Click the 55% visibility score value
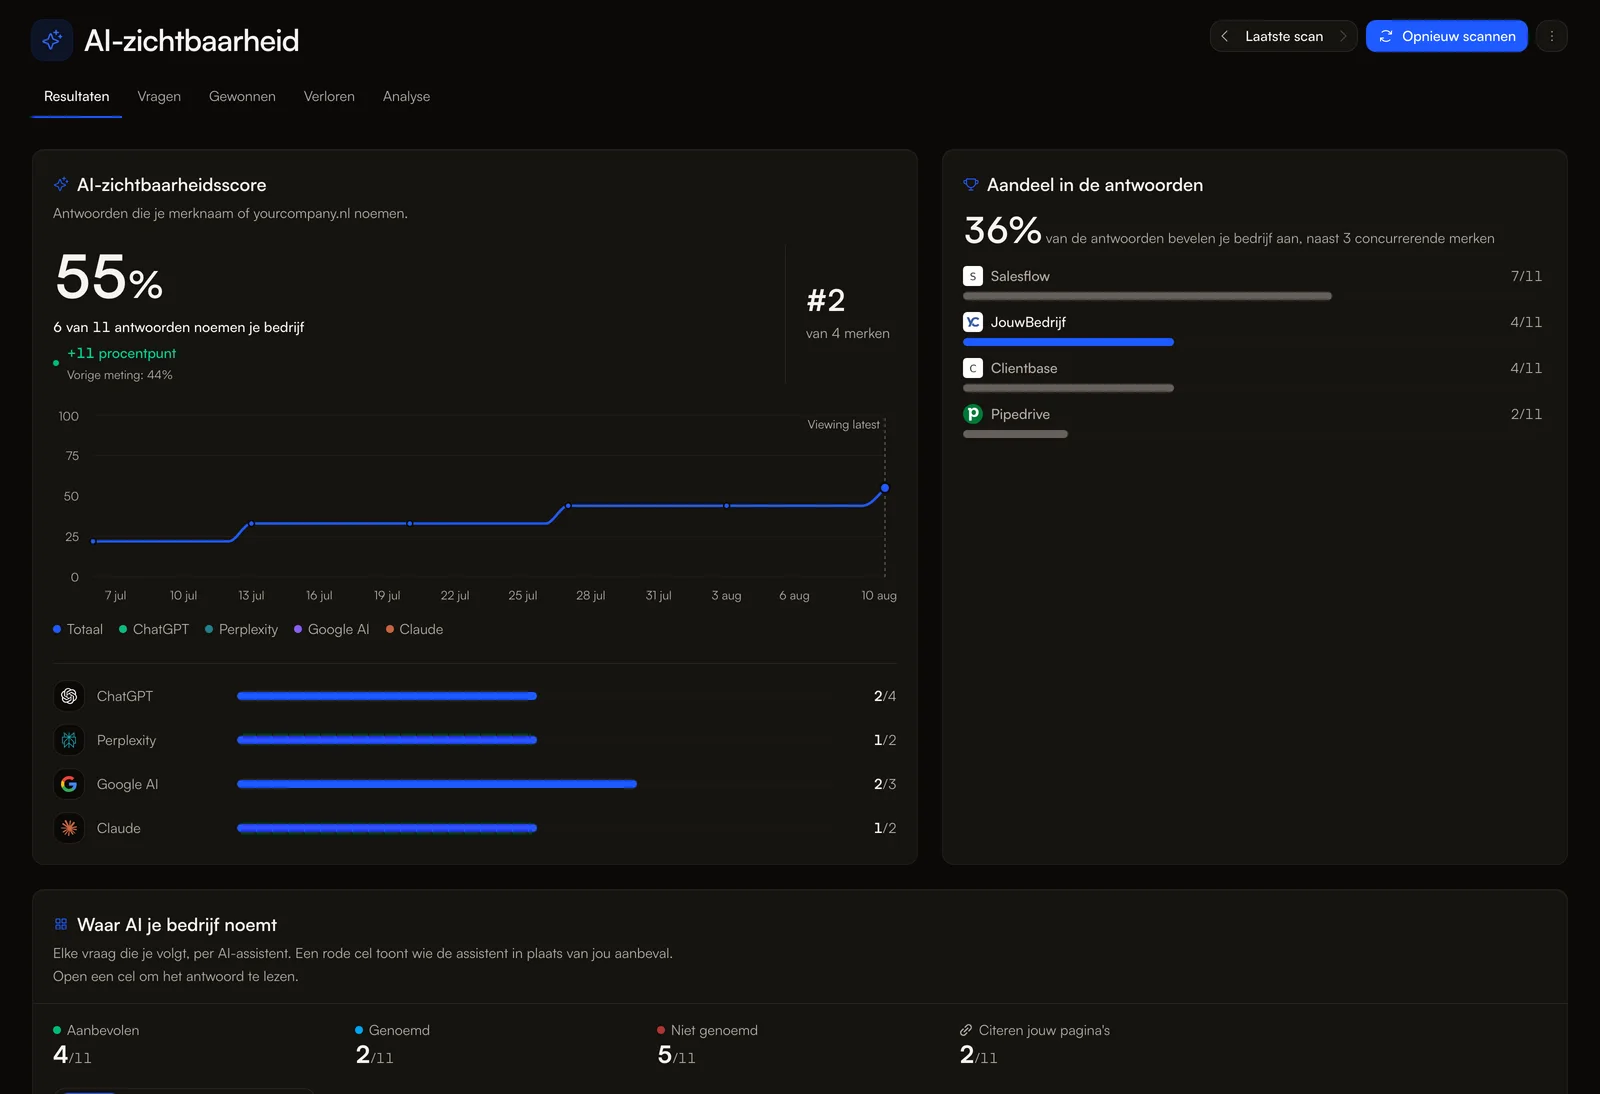Viewport: 1600px width, 1094px height. 109,277
